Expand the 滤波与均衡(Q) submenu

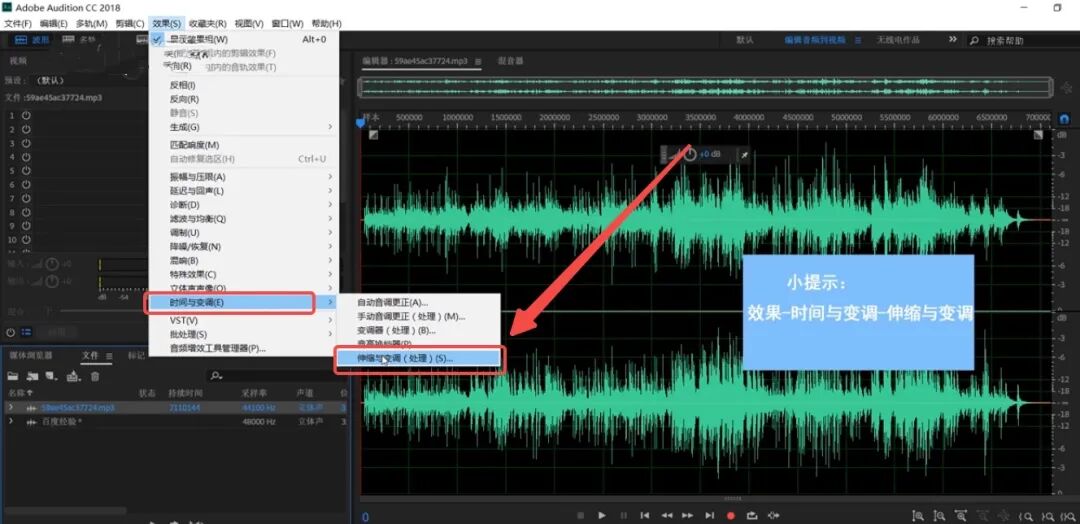coord(245,219)
